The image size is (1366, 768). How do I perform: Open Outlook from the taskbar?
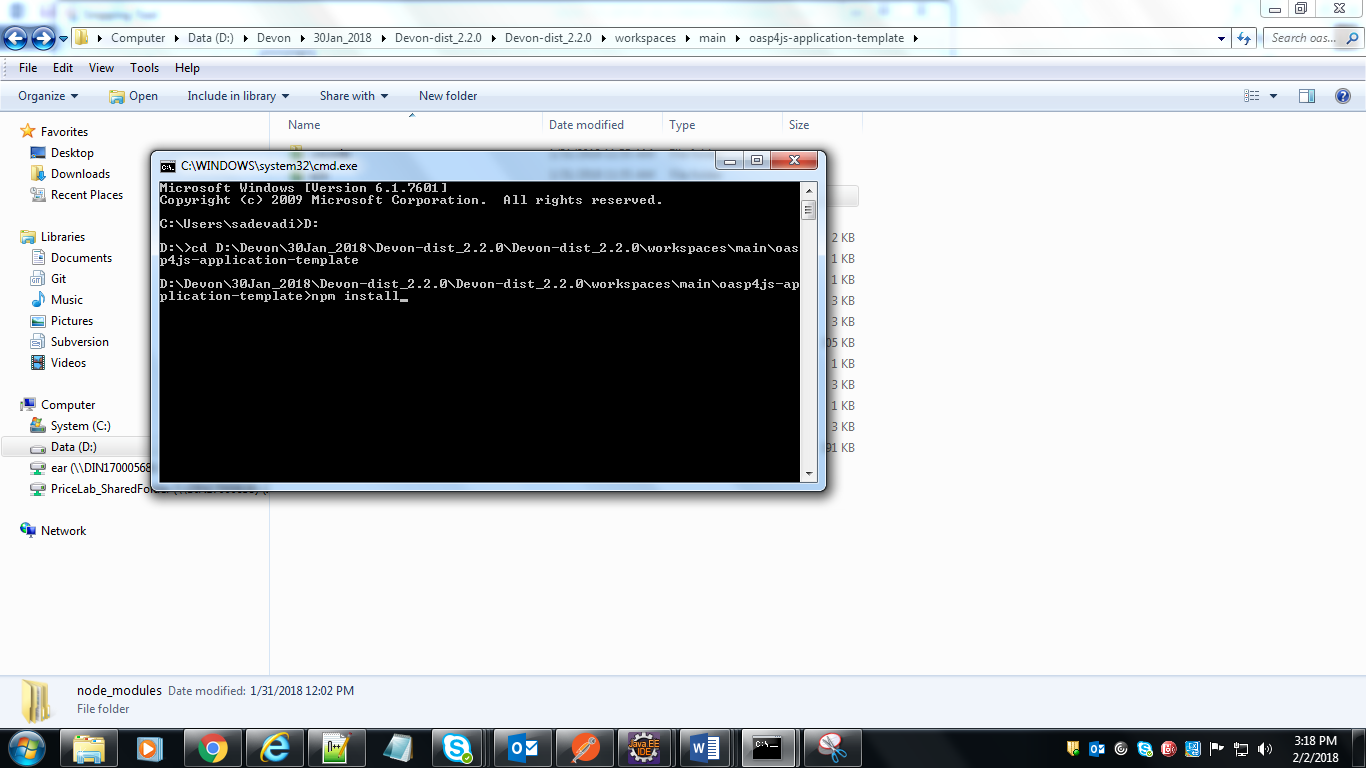tap(522, 748)
